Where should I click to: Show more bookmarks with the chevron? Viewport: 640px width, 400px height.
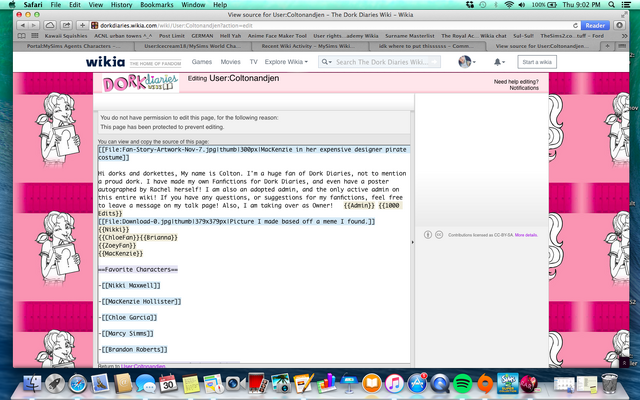[624, 36]
